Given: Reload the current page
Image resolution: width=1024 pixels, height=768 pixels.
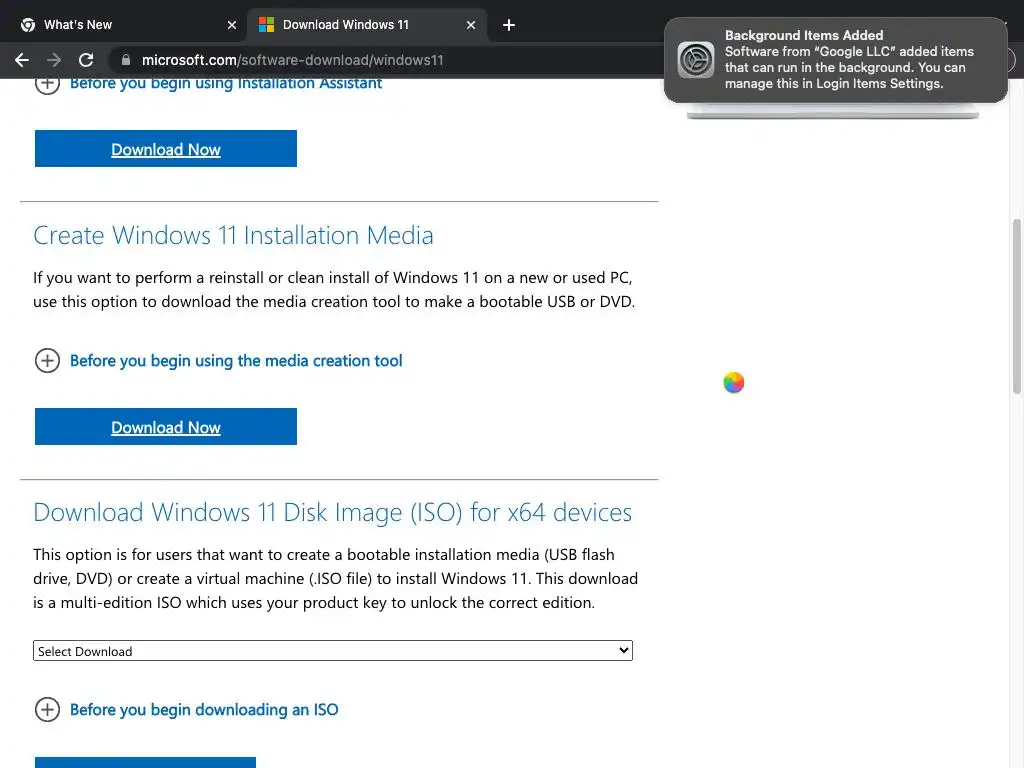Looking at the screenshot, I should [x=86, y=60].
